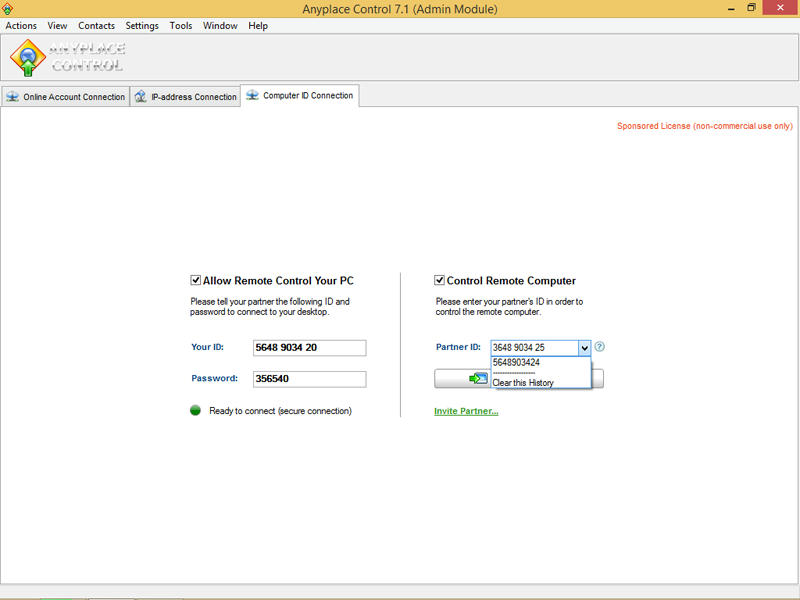Switch to IP-address Connection tab
This screenshot has height=600, width=800.
185,96
